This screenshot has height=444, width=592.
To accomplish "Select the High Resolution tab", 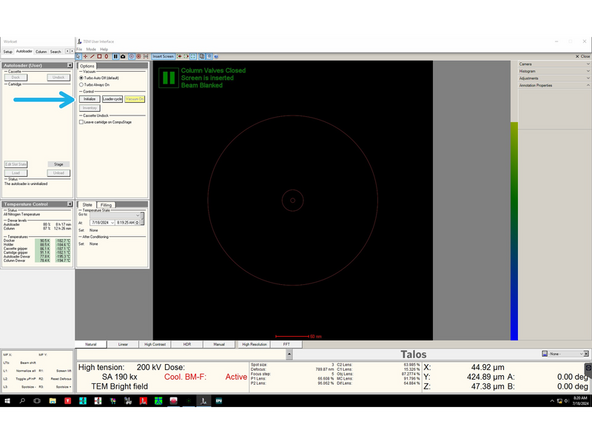I will tap(254, 344).
